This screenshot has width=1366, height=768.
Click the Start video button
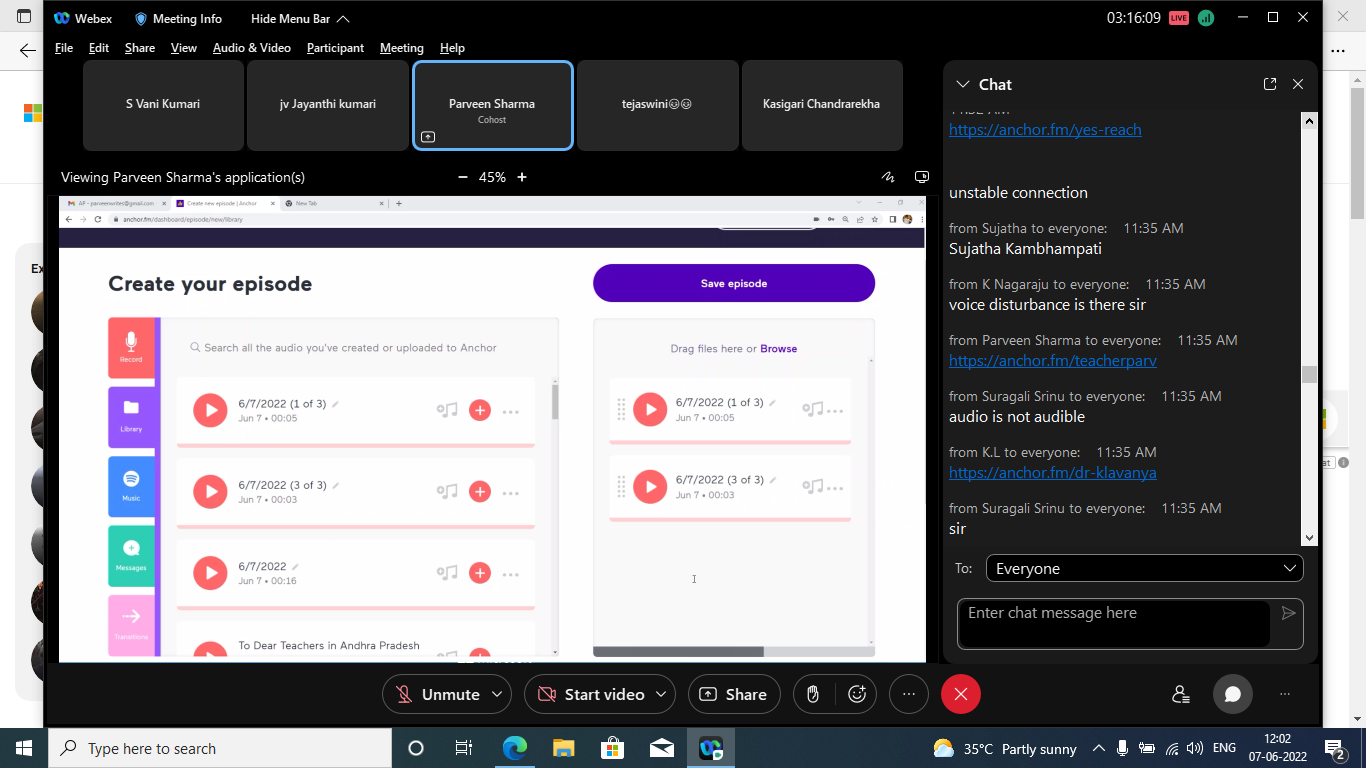pos(591,694)
